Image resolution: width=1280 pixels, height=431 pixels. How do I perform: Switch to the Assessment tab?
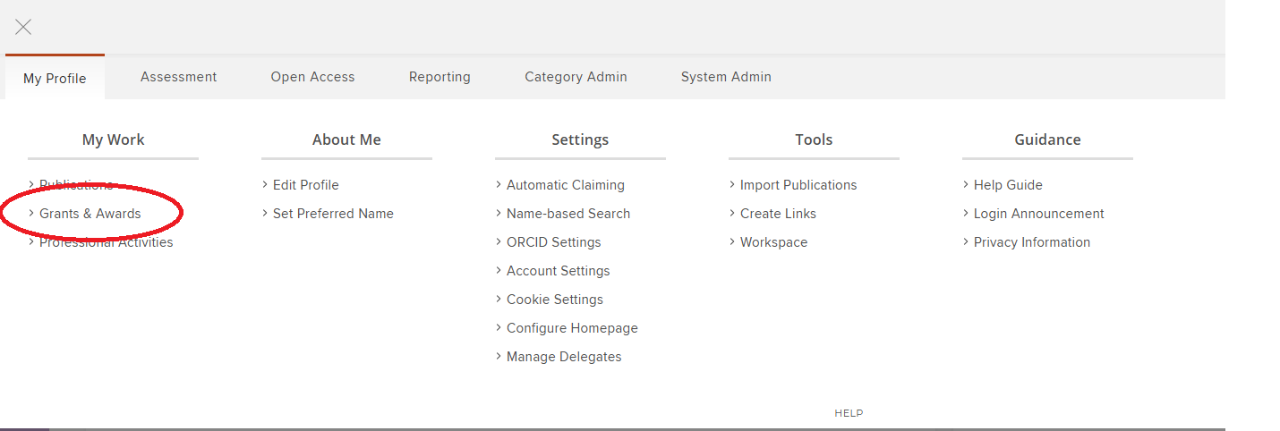pos(178,77)
